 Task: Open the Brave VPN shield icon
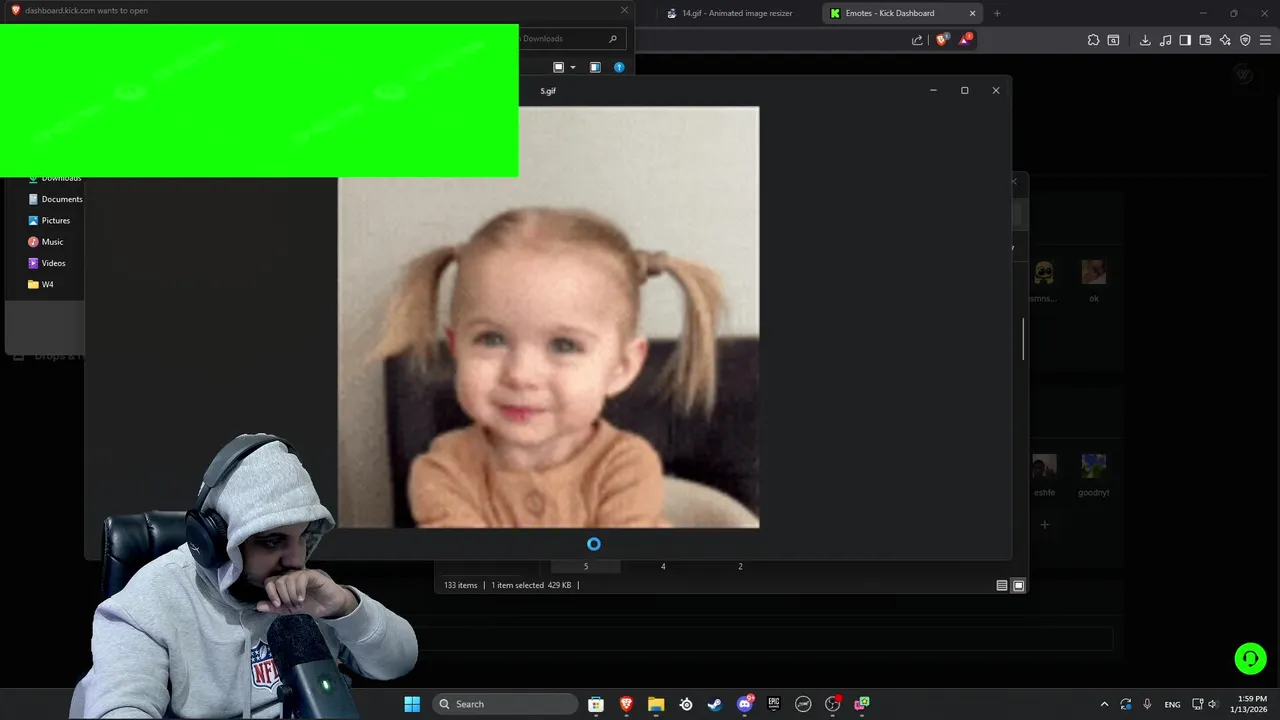click(1245, 40)
